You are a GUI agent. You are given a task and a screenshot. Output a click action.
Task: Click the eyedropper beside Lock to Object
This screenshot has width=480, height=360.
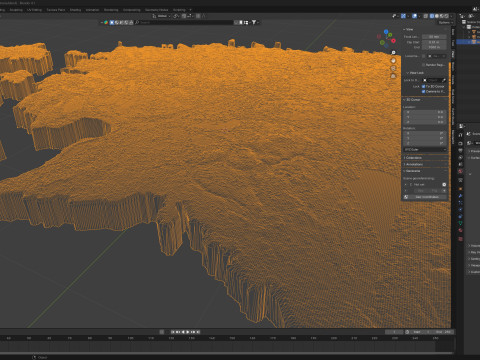pyautogui.click(x=444, y=80)
